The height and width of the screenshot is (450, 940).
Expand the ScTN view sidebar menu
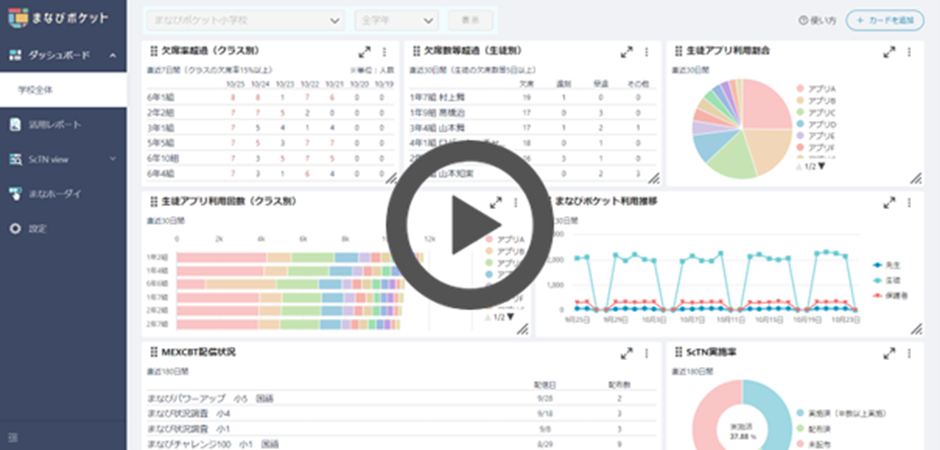[112, 158]
